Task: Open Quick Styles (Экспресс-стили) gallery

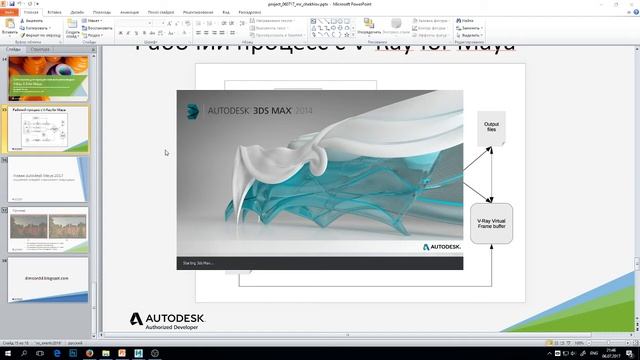Action: pyautogui.click(x=396, y=26)
